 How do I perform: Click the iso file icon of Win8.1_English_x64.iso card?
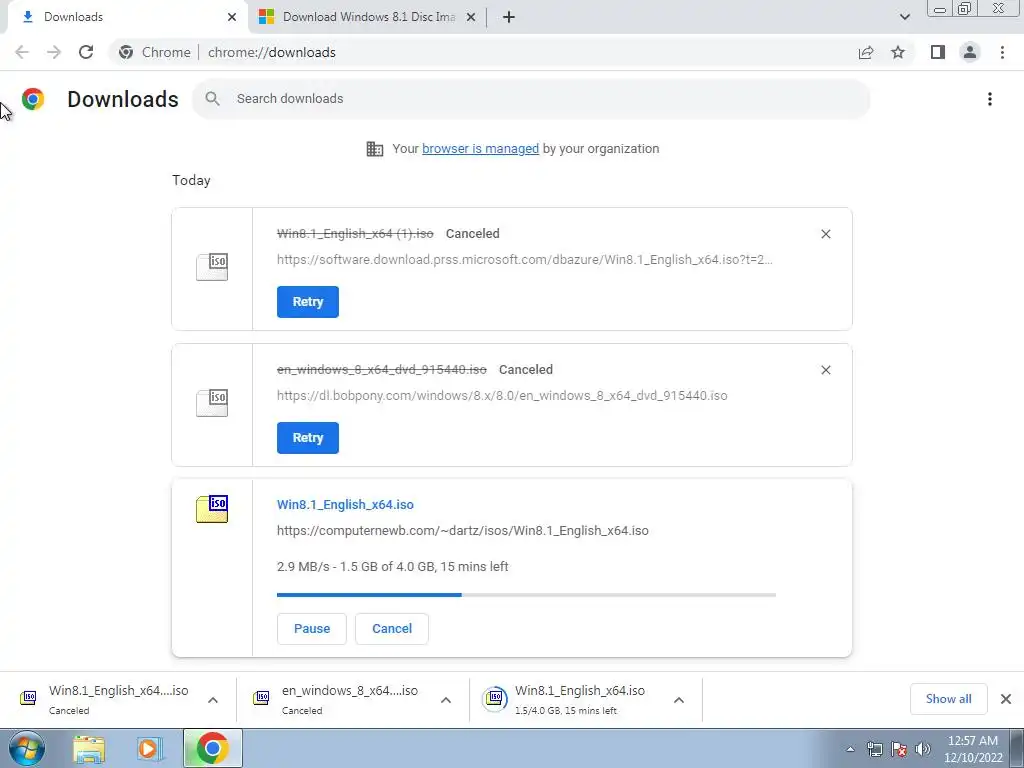click(x=212, y=509)
